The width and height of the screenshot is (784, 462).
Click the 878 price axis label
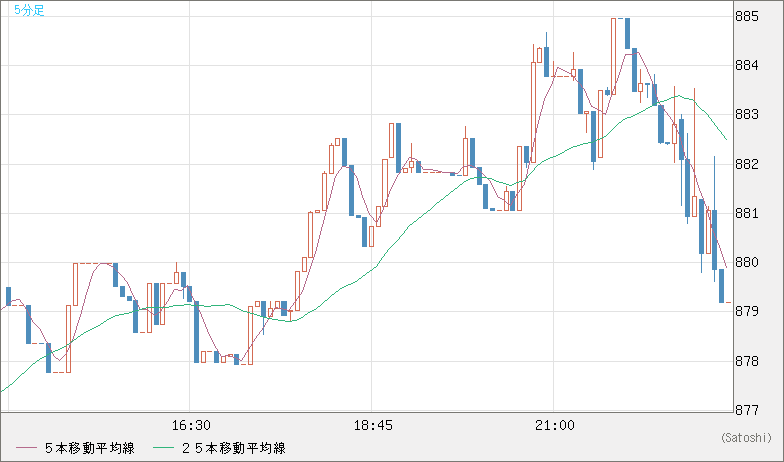click(746, 360)
